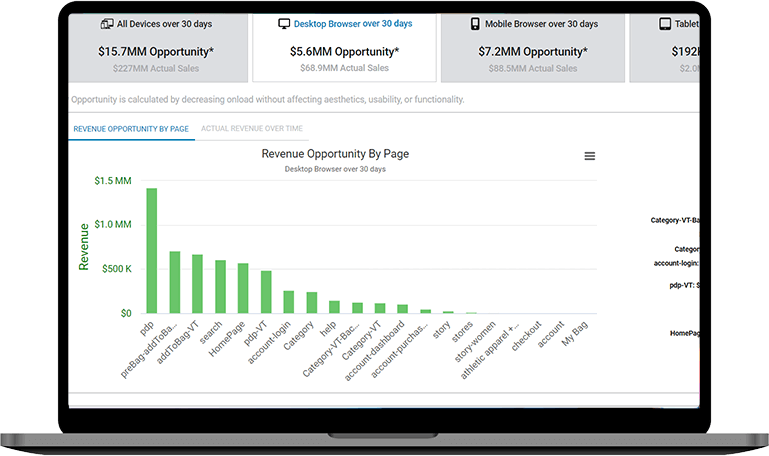Screen dimensions: 769x456
Task: Switch to Revenue Opportunity By Page tab
Action: [x=131, y=129]
